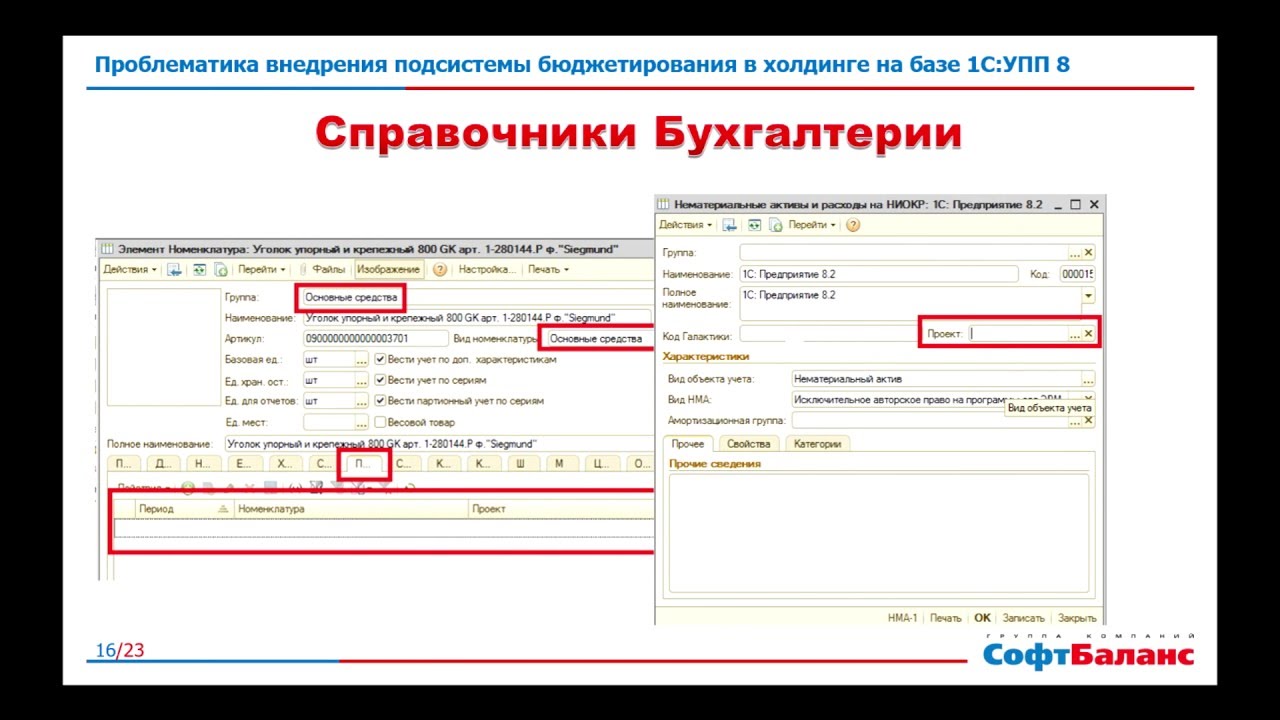Open Действия menu in Номенклатура window
1280x720 pixels.
pos(130,270)
